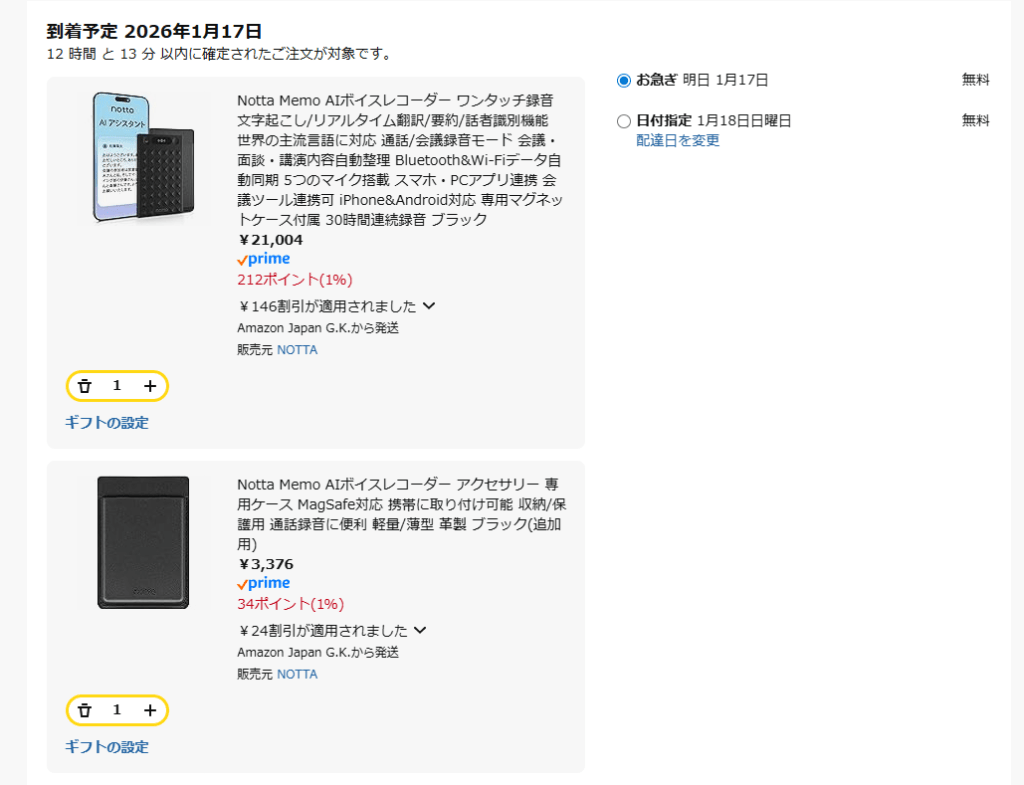Open NOTTA seller link for MagSafe case
The width and height of the screenshot is (1024, 785).
297,674
